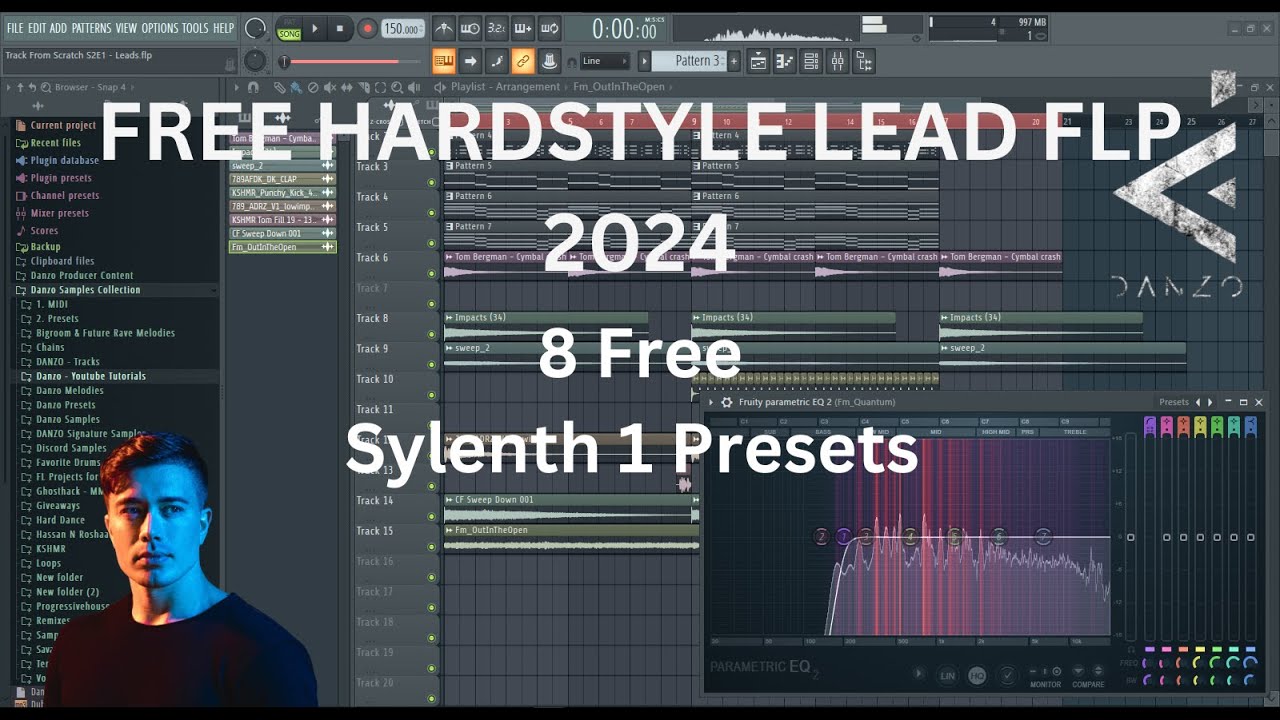Open the Line snap dropdown

(x=605, y=61)
